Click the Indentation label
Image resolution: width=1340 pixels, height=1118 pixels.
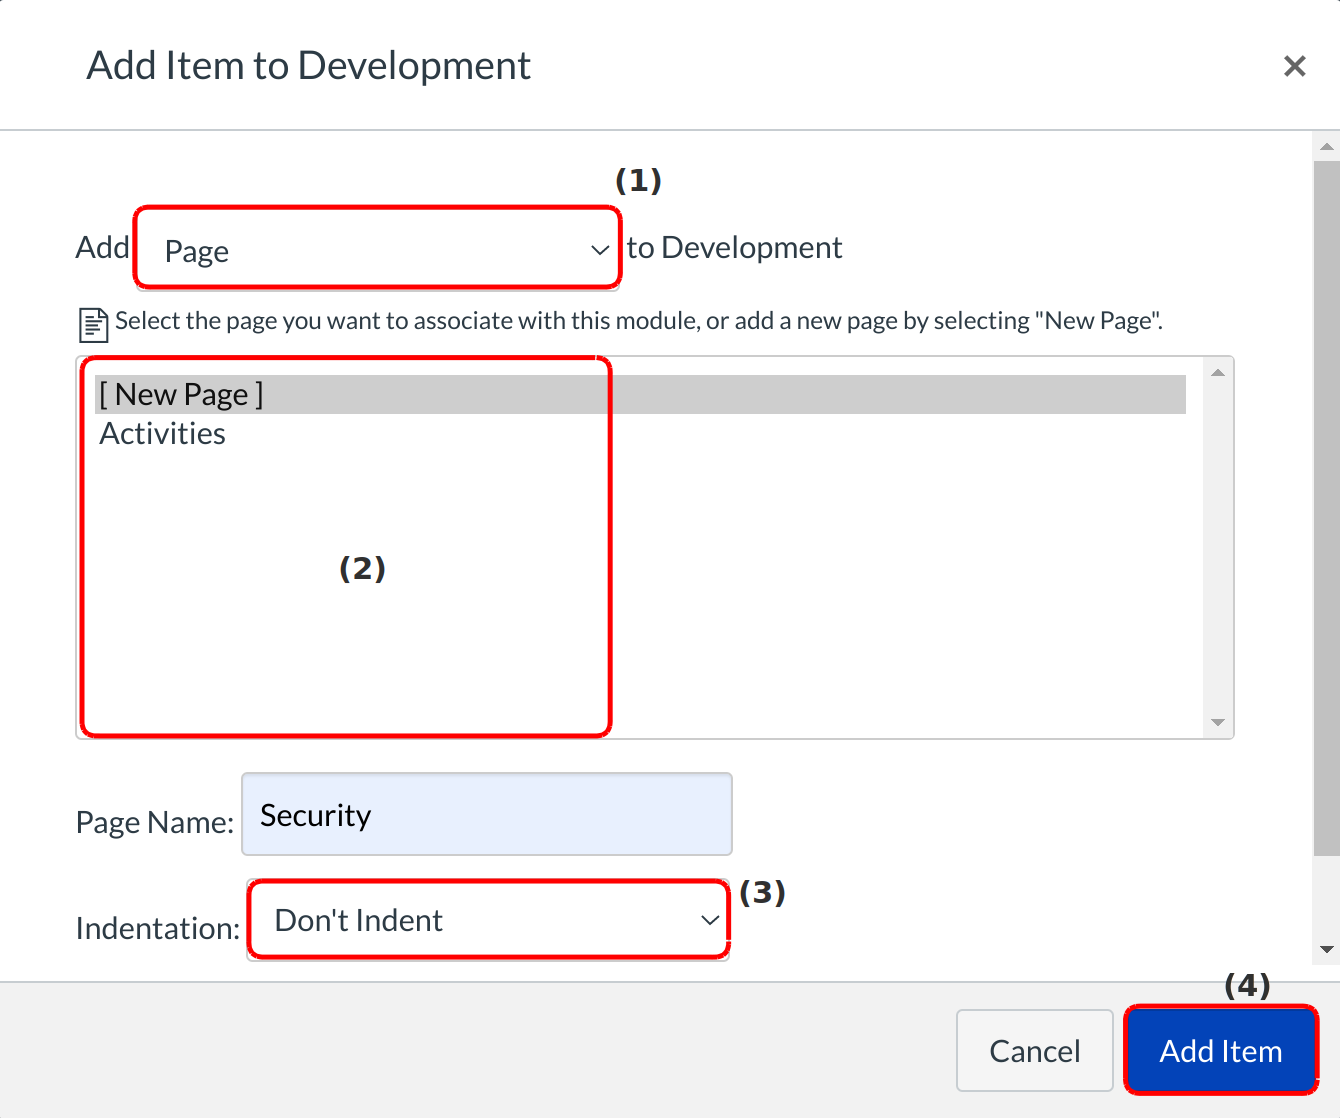(x=158, y=928)
